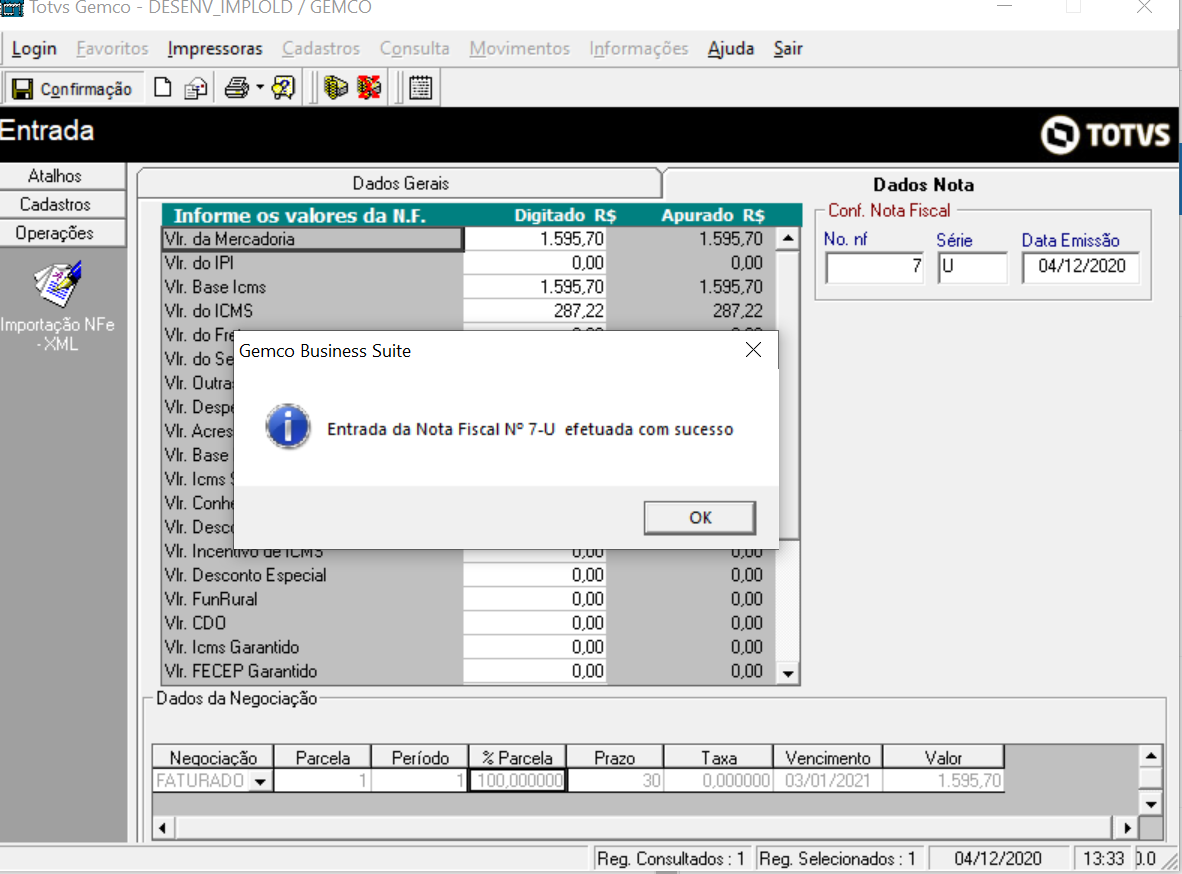1182x874 pixels.
Task: Open the Cadastros menu in menu bar
Action: 321,49
